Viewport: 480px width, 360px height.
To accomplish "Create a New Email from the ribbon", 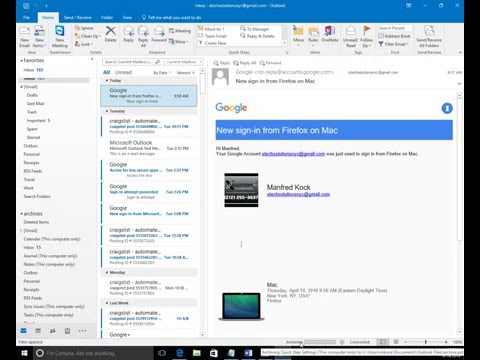I will tap(25, 37).
